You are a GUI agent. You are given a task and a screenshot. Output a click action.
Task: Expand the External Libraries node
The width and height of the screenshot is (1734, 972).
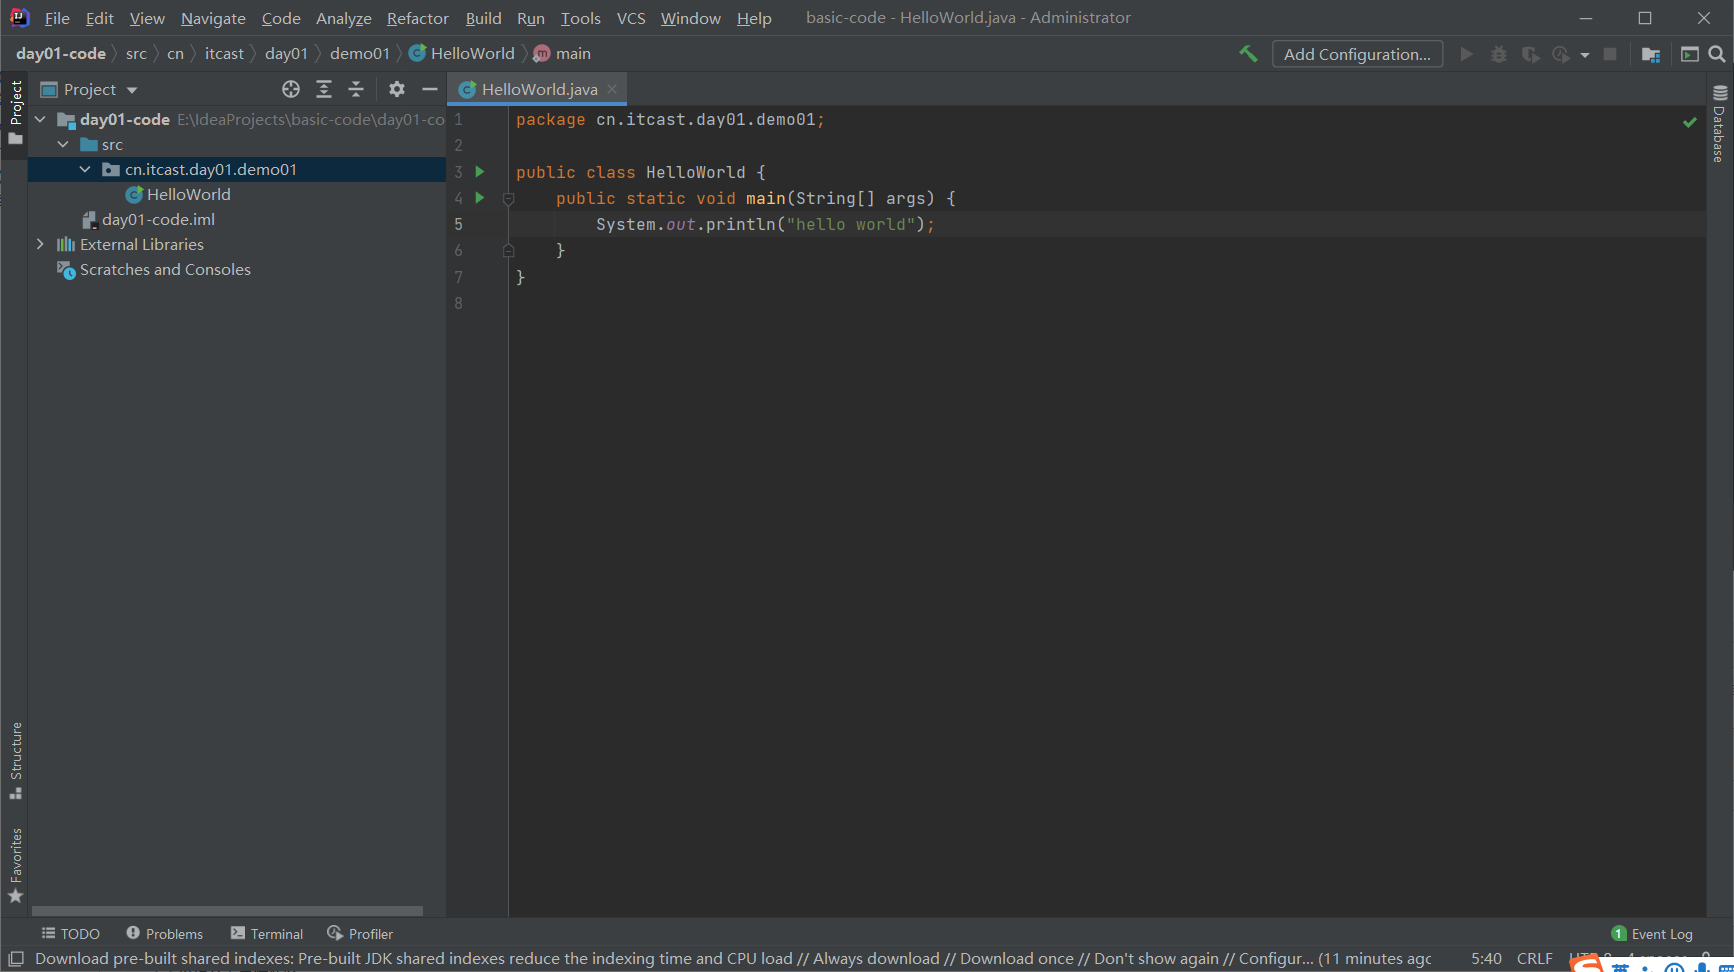click(40, 244)
